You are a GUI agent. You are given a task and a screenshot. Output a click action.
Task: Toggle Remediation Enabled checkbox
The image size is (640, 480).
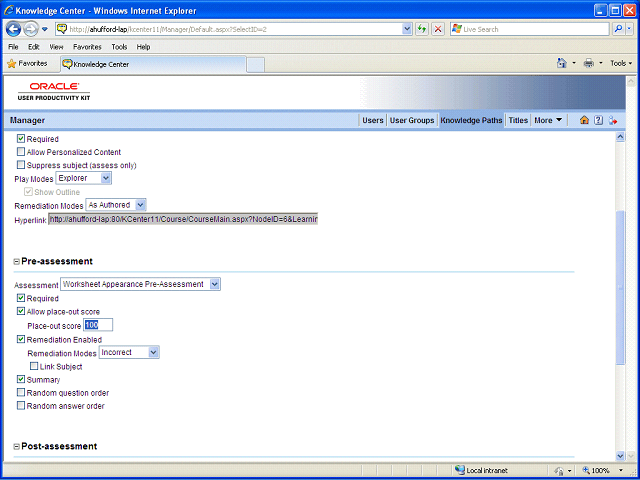pyautogui.click(x=21, y=339)
